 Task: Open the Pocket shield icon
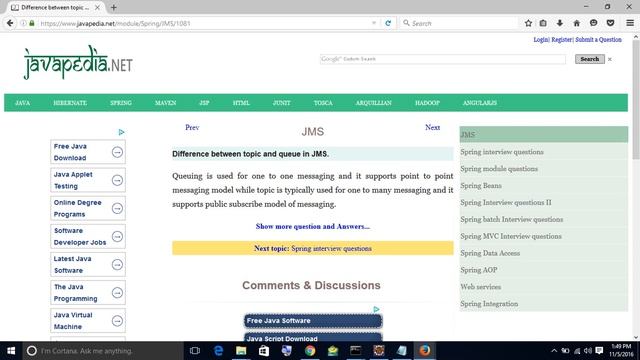610,23
